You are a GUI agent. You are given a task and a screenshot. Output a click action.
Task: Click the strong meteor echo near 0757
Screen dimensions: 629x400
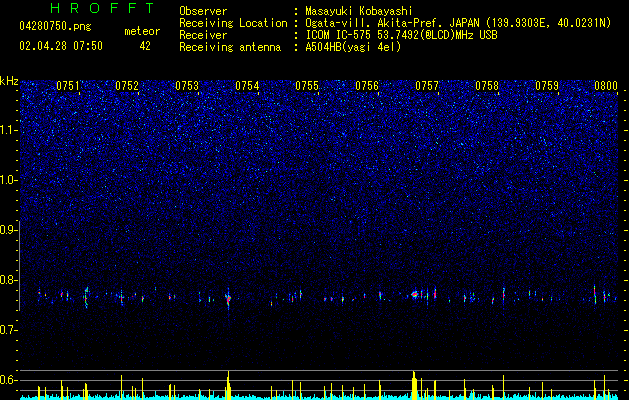point(415,294)
